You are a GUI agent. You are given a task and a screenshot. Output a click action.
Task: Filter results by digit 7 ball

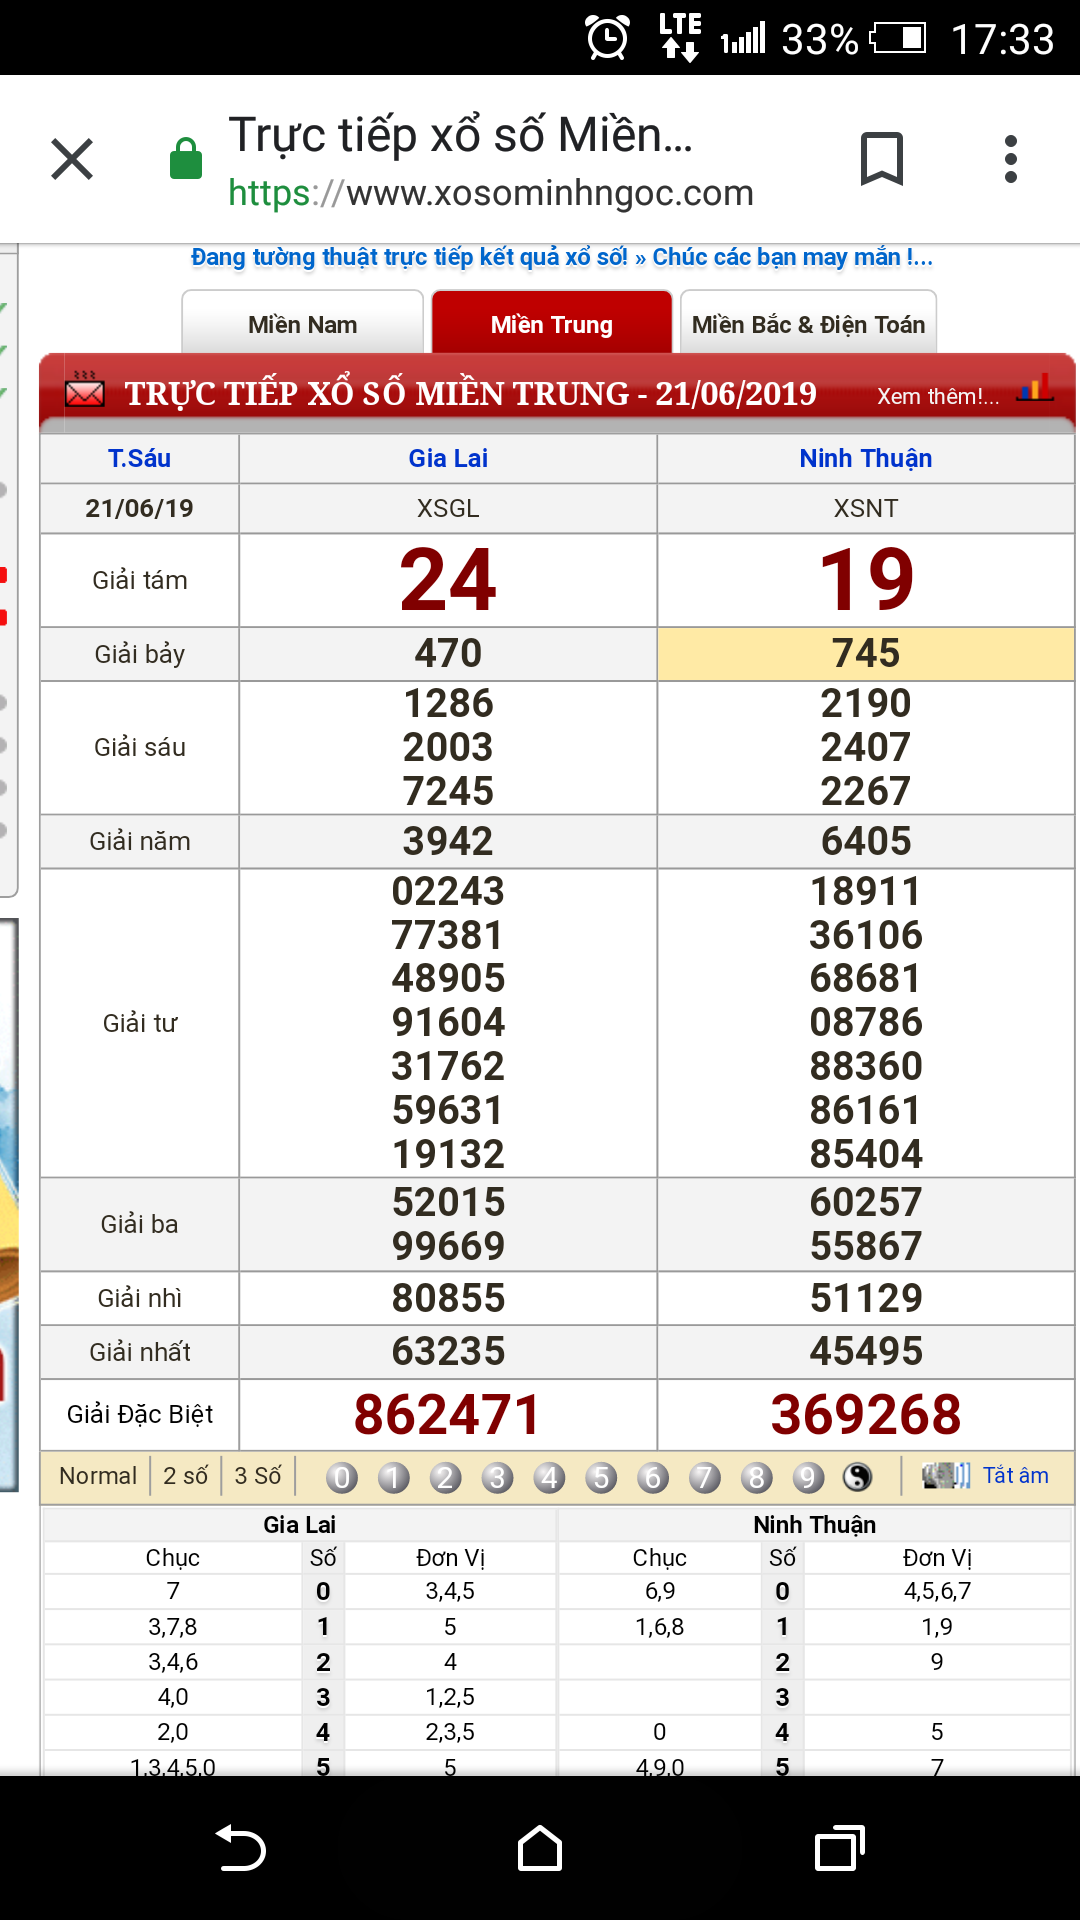tap(705, 1477)
